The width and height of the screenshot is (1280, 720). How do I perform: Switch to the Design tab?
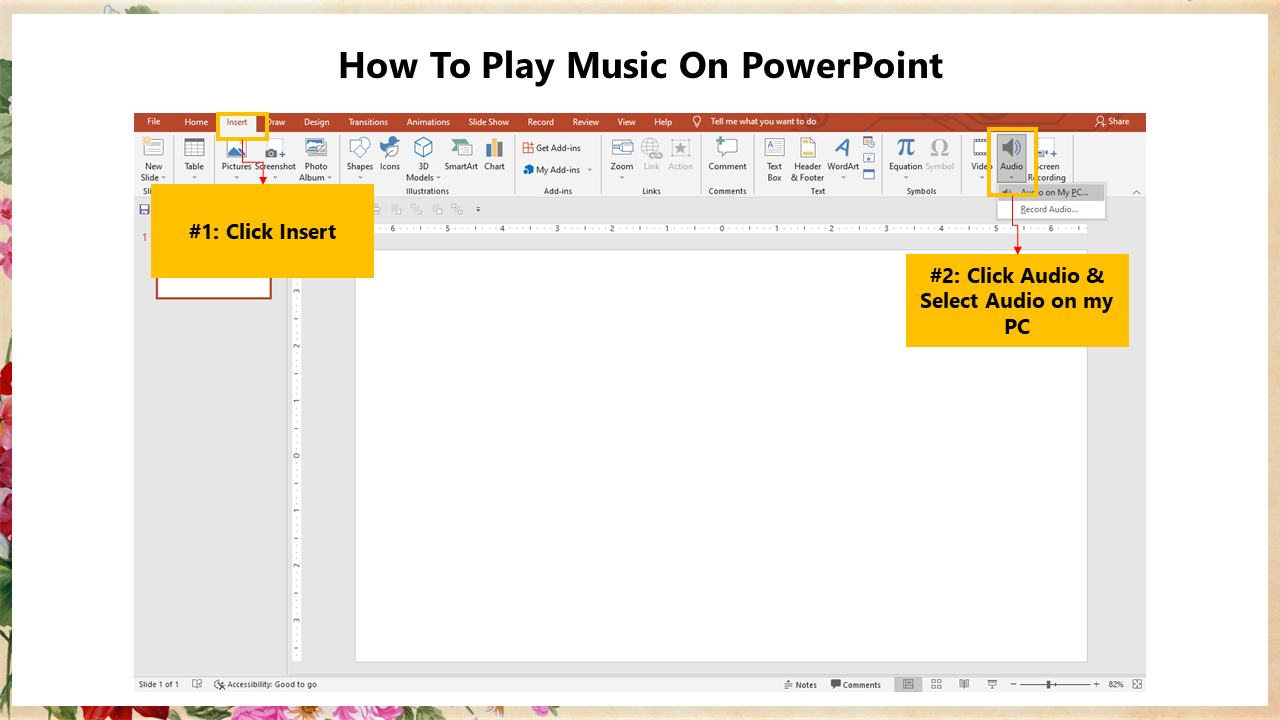(x=317, y=122)
